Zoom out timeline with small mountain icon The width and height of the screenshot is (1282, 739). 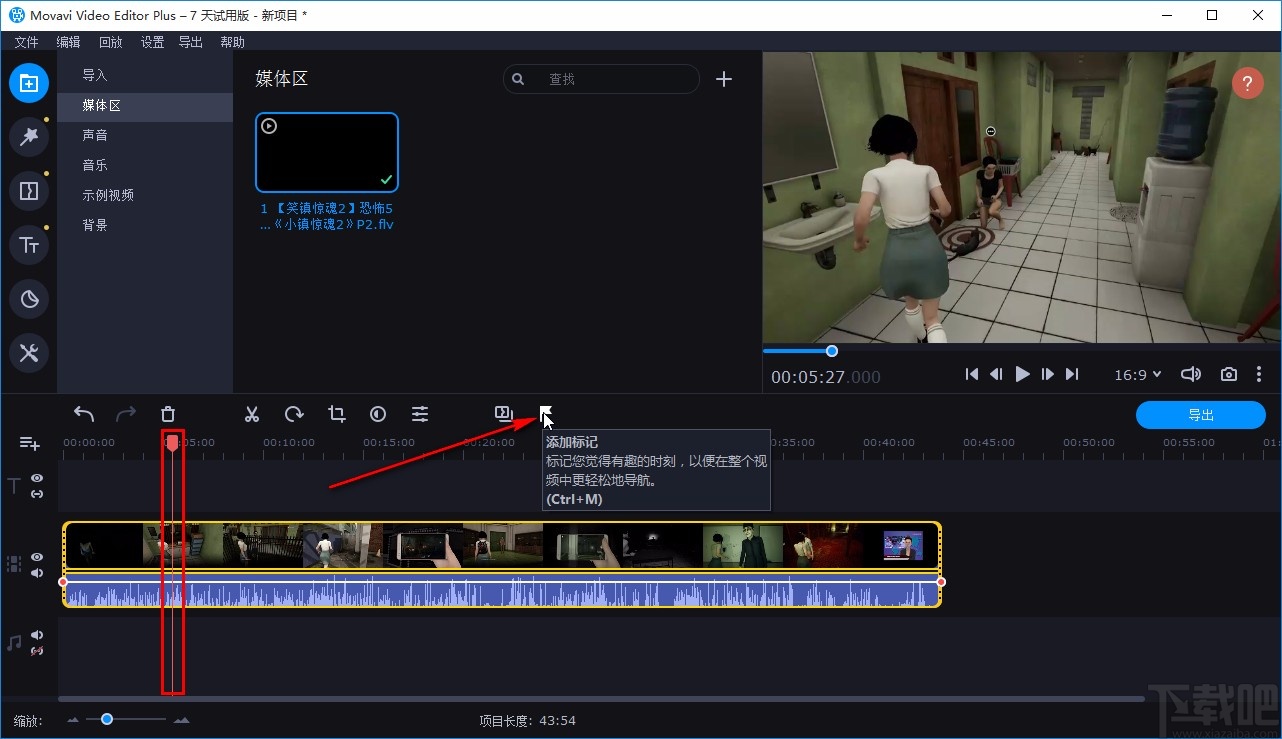(x=74, y=720)
